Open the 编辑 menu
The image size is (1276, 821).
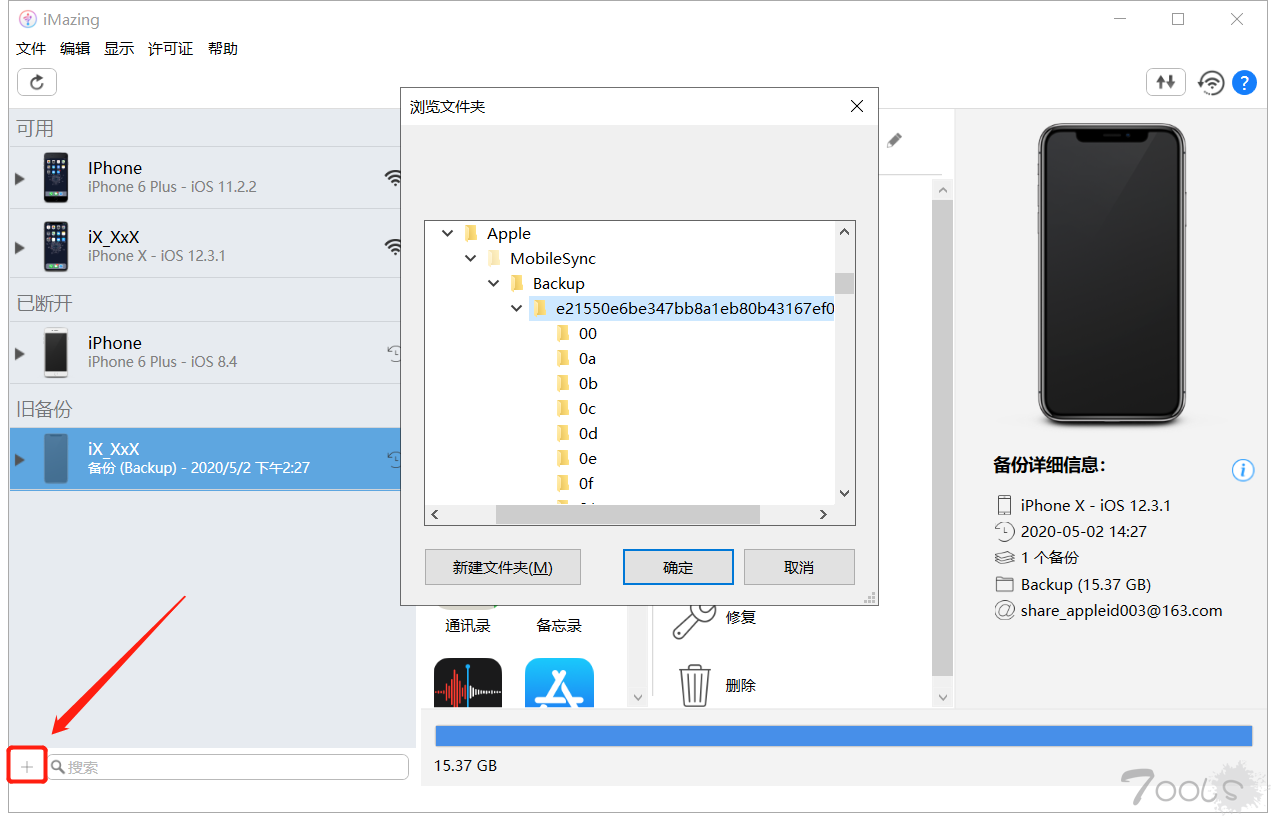coord(75,48)
